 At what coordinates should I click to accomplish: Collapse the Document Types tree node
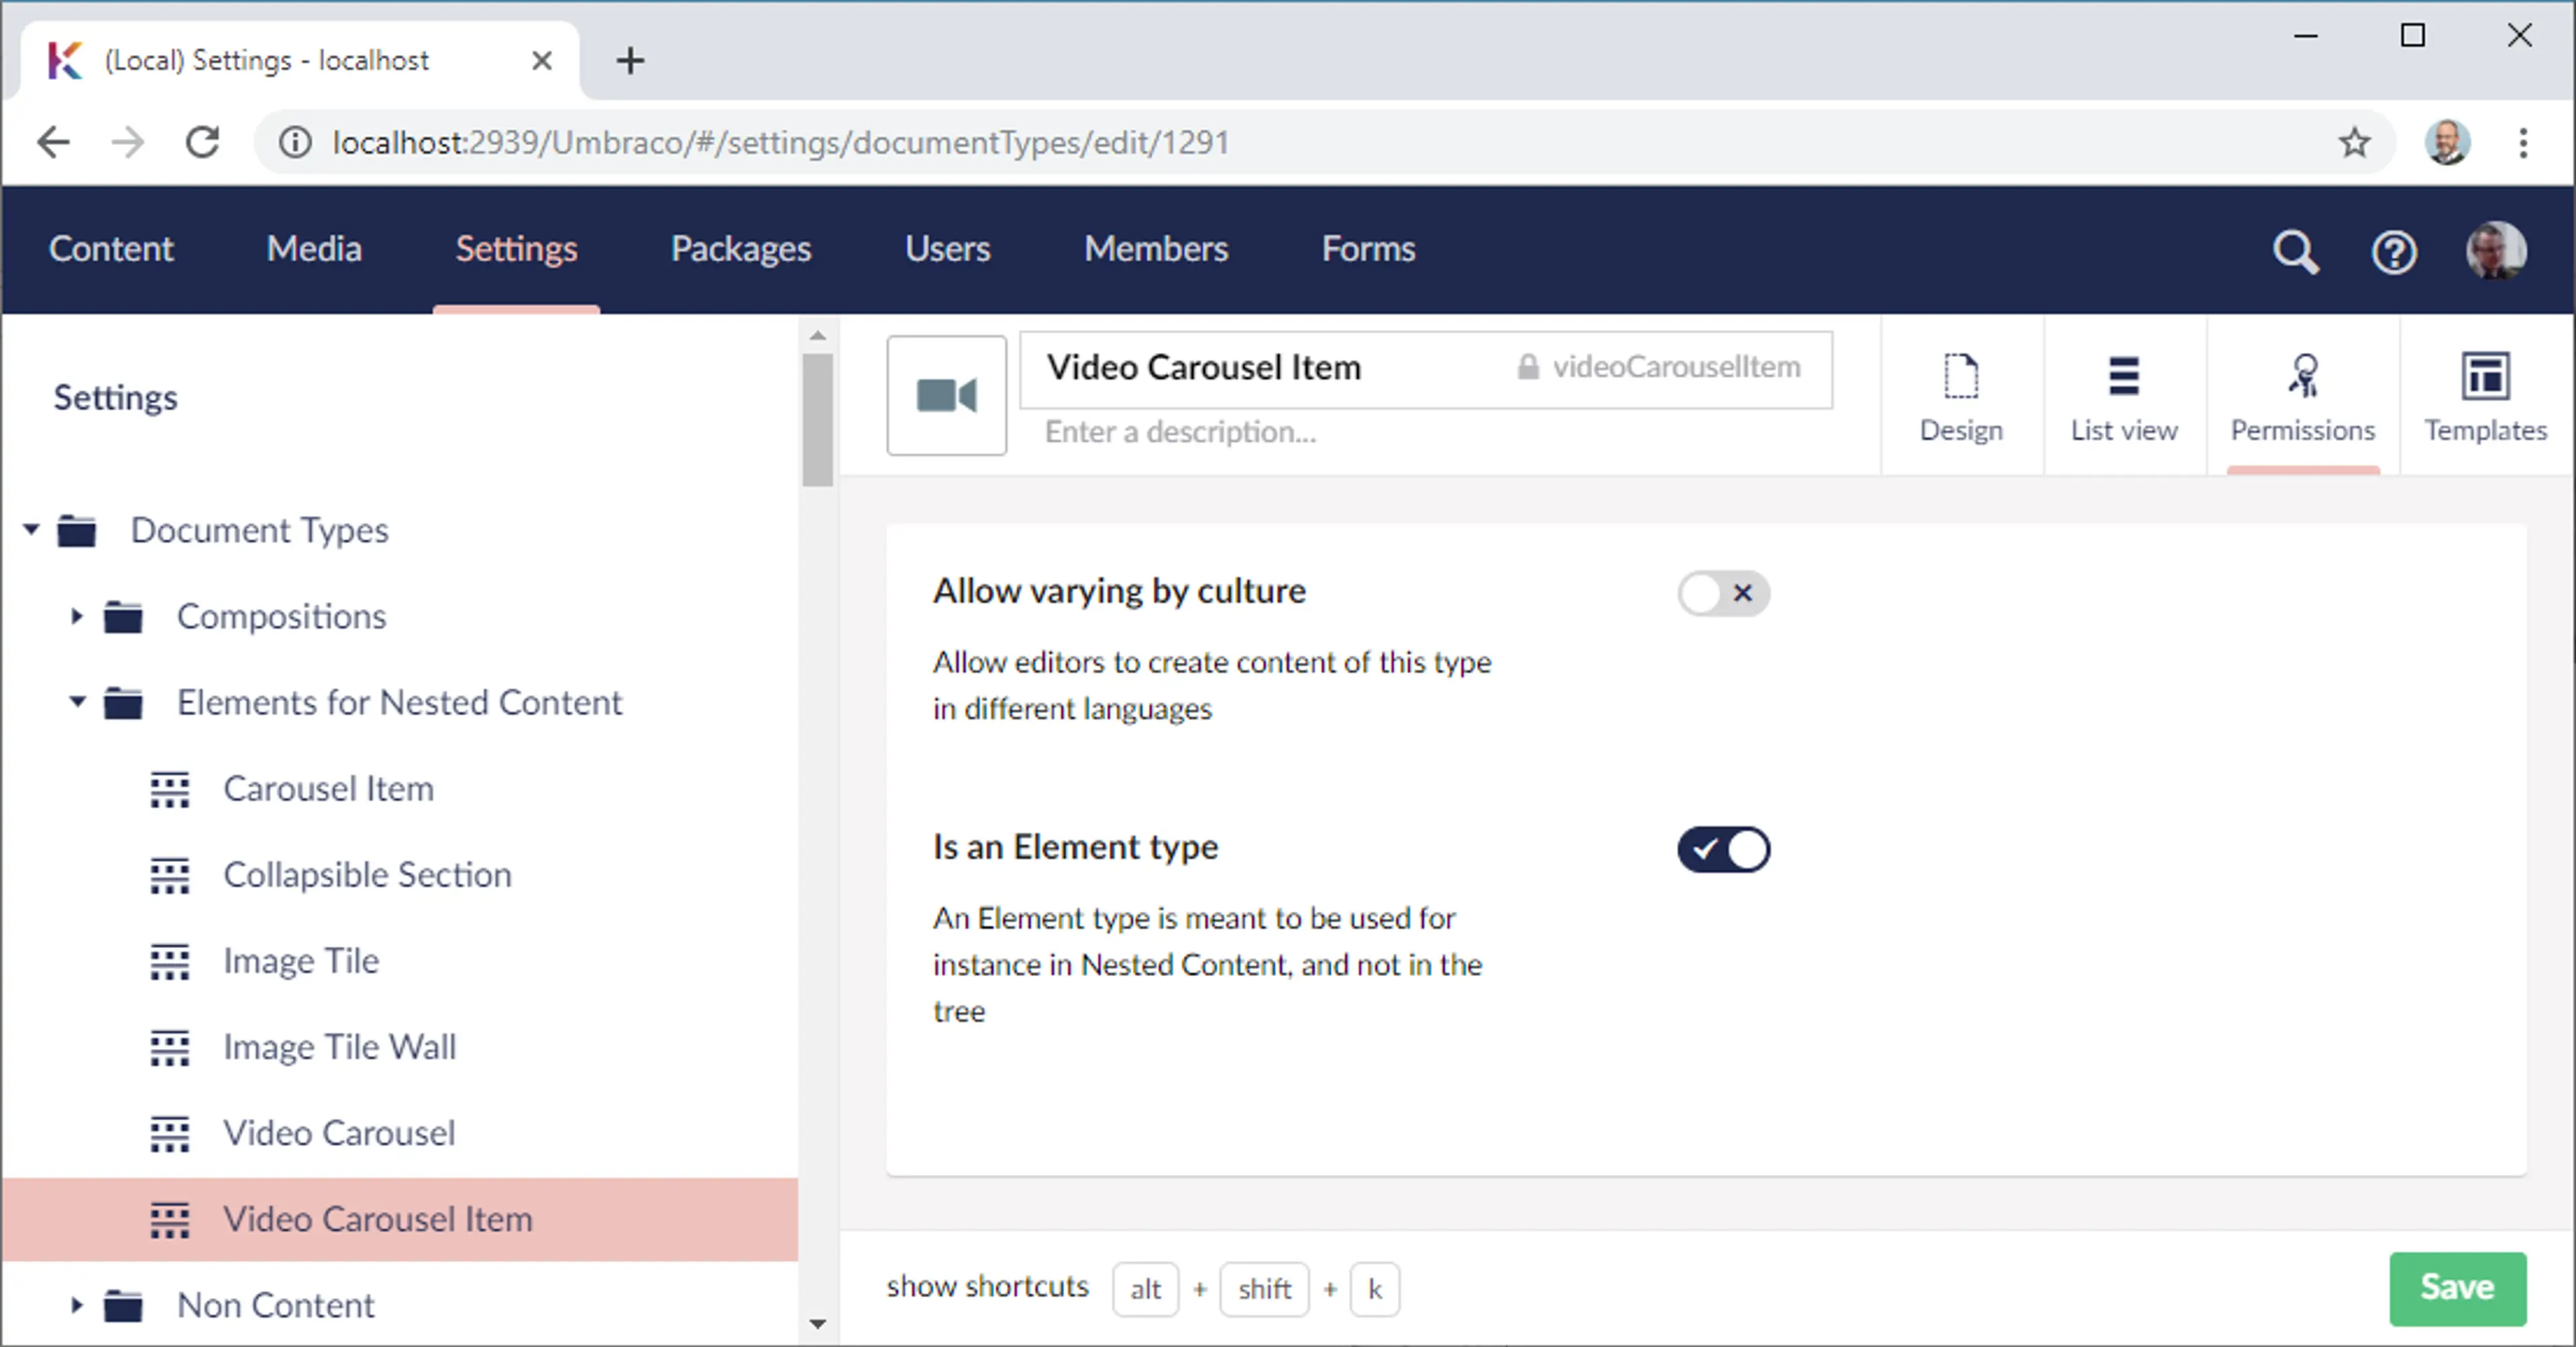tap(32, 529)
